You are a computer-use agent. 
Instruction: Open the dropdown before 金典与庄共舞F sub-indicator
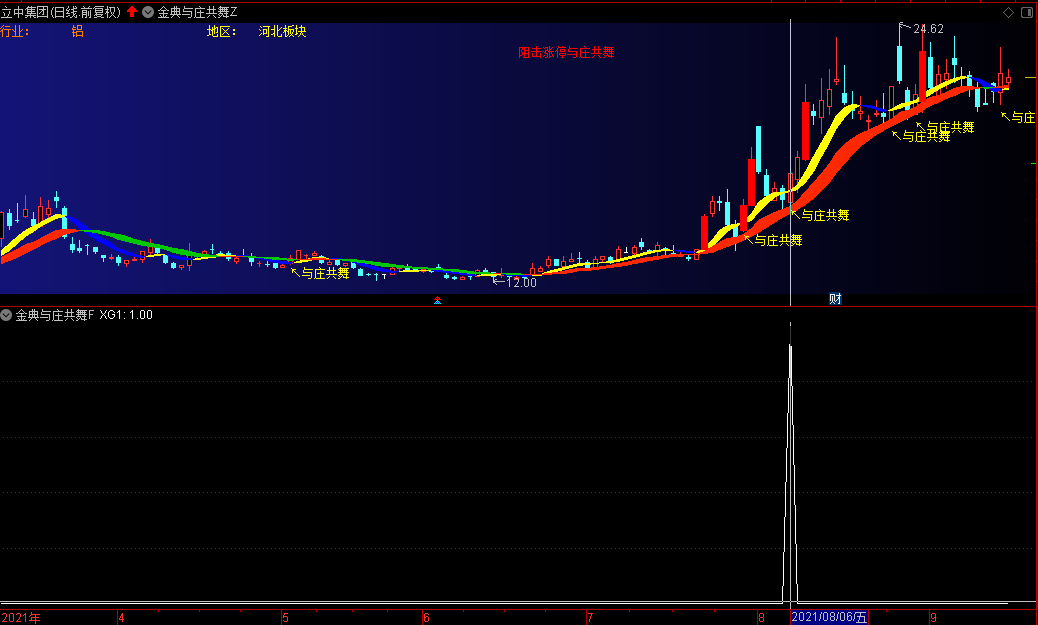tap(6, 315)
